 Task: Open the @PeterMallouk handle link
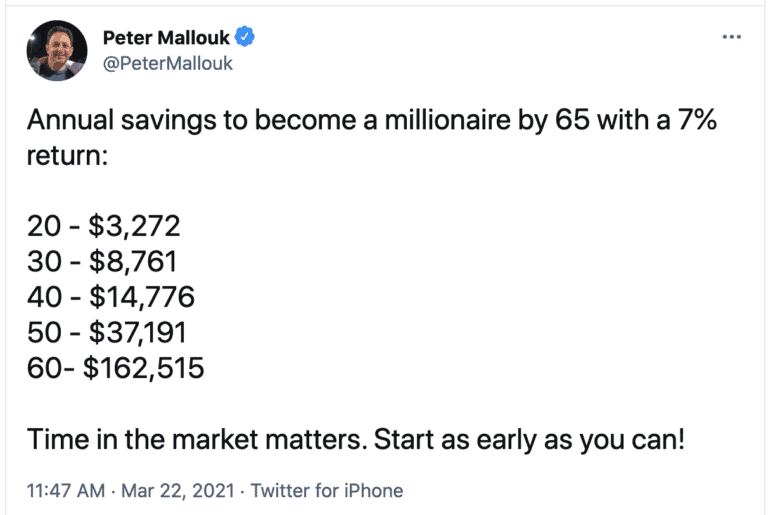(168, 63)
